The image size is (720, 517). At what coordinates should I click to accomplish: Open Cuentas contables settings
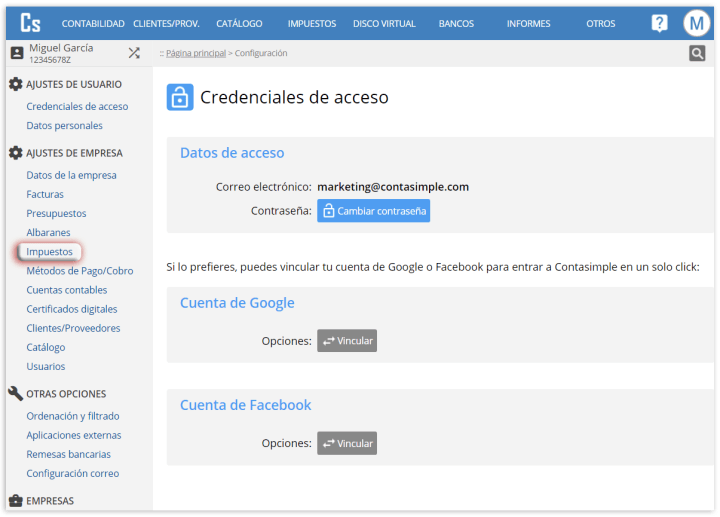[x=67, y=290]
